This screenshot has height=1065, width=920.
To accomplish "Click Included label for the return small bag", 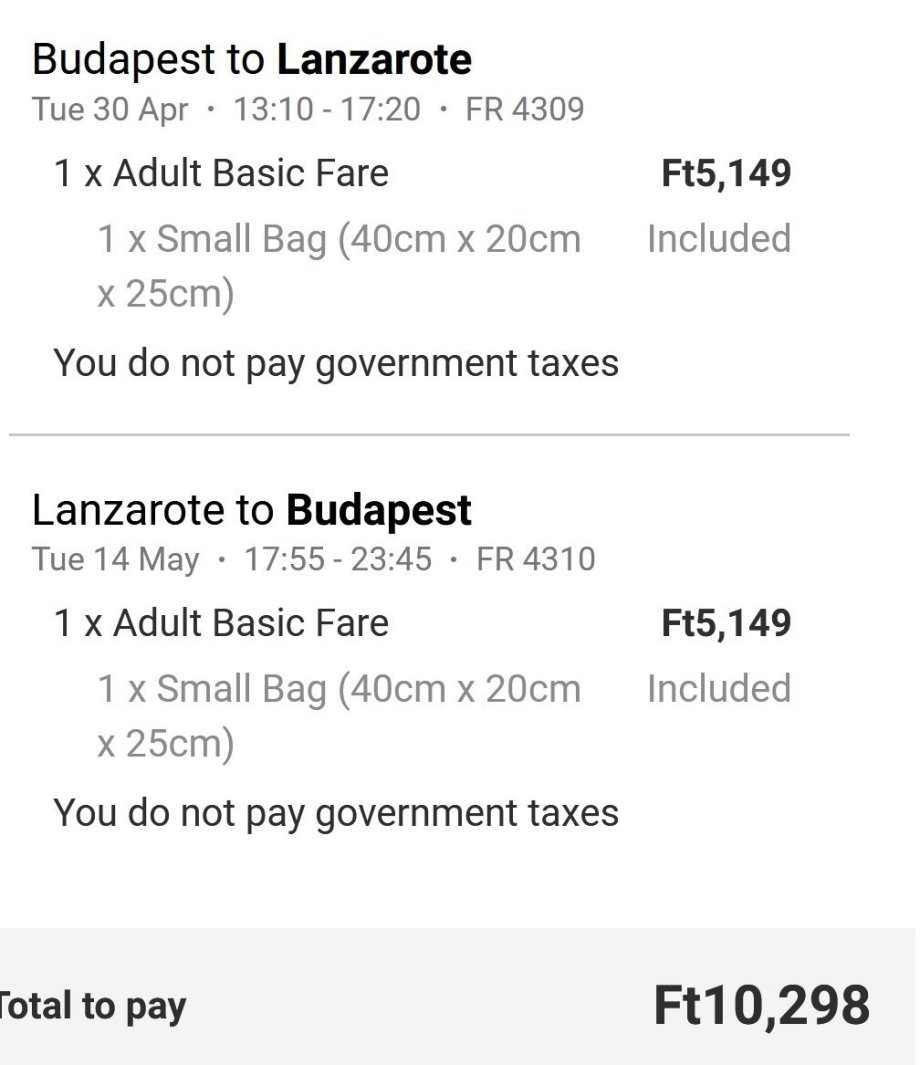I will (718, 689).
